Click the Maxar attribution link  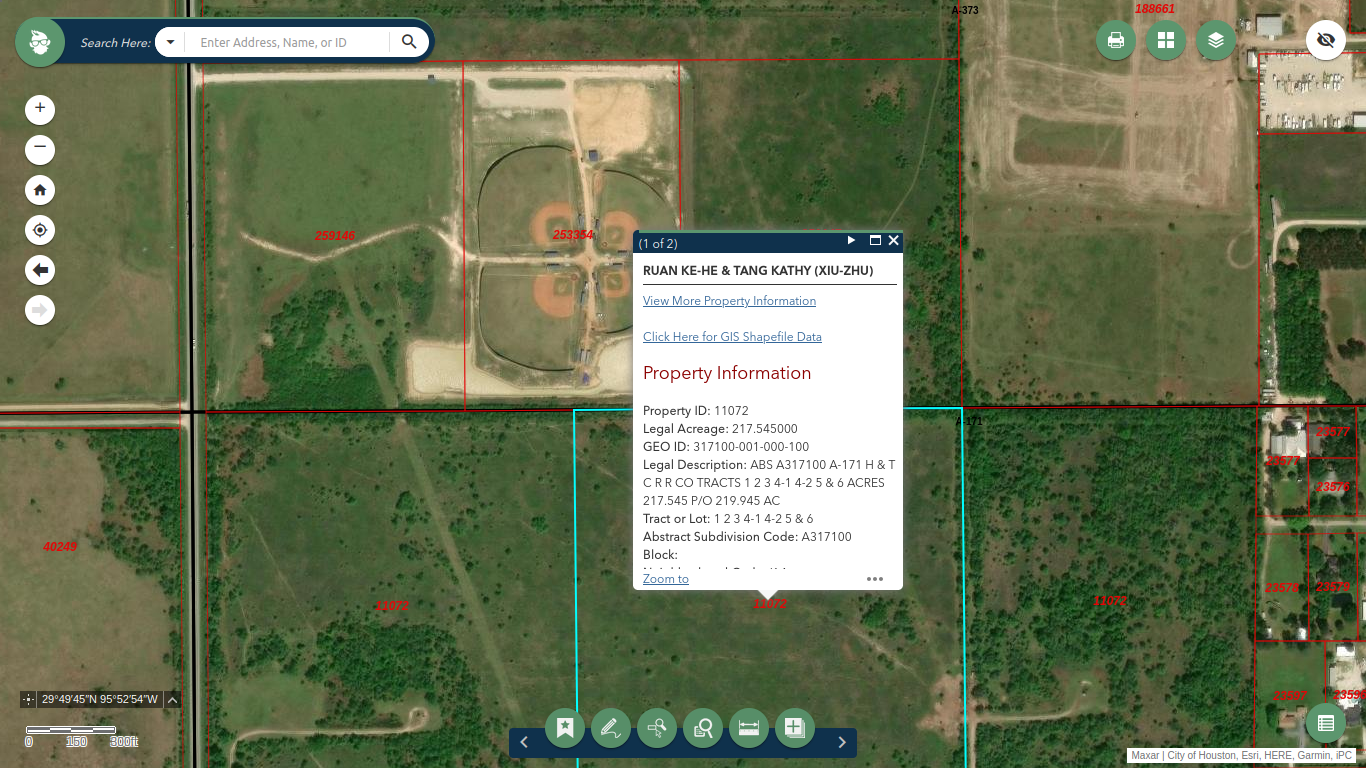pyautogui.click(x=1145, y=756)
